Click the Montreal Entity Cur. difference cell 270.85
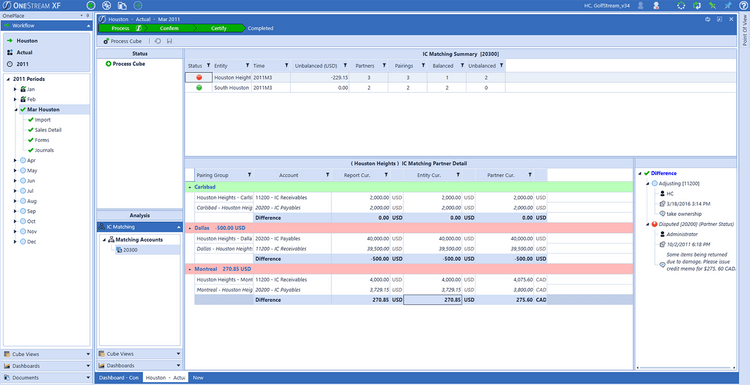Screen dimensions: 750x385 click(432, 300)
